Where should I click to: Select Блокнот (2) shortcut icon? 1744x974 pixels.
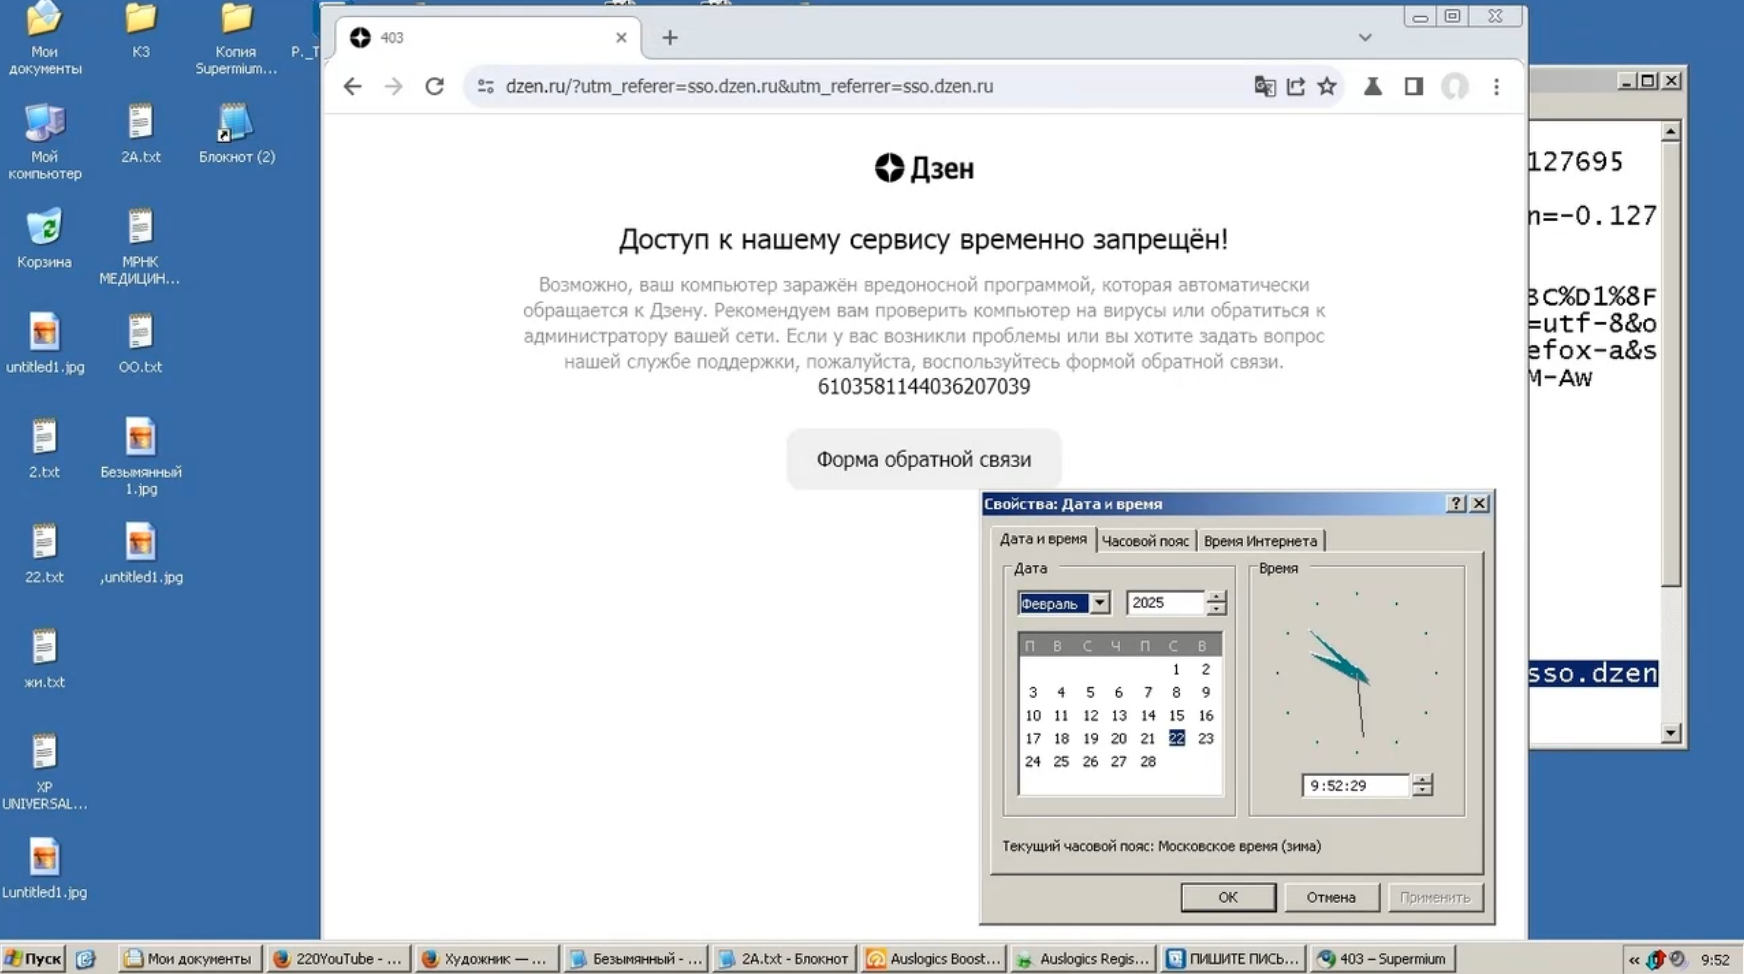pos(236,134)
